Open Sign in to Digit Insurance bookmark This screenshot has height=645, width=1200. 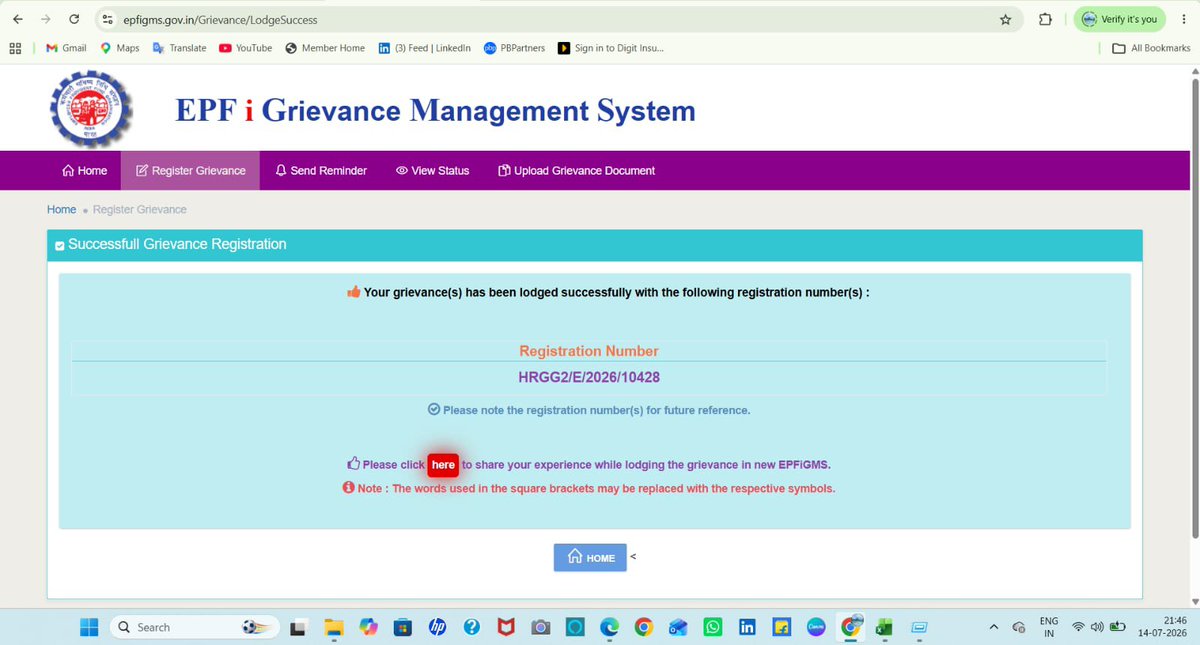click(610, 47)
